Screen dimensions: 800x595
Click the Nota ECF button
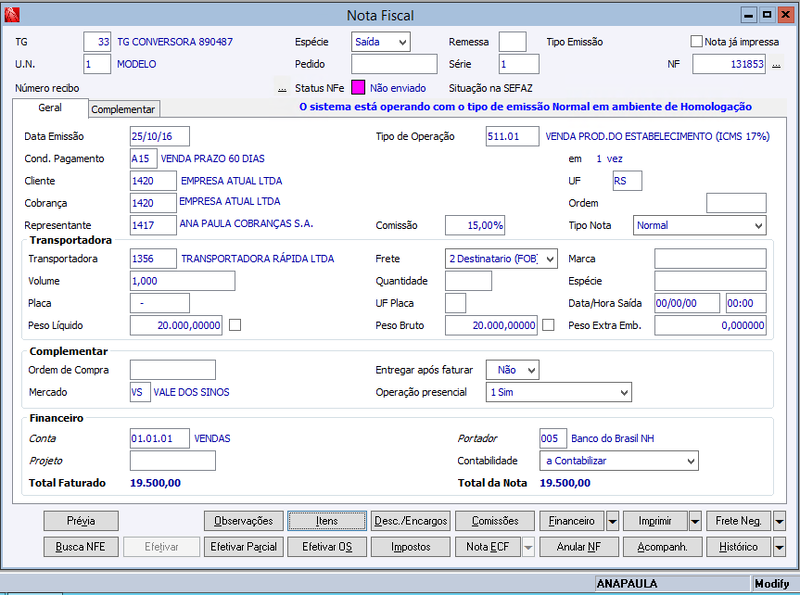click(488, 547)
